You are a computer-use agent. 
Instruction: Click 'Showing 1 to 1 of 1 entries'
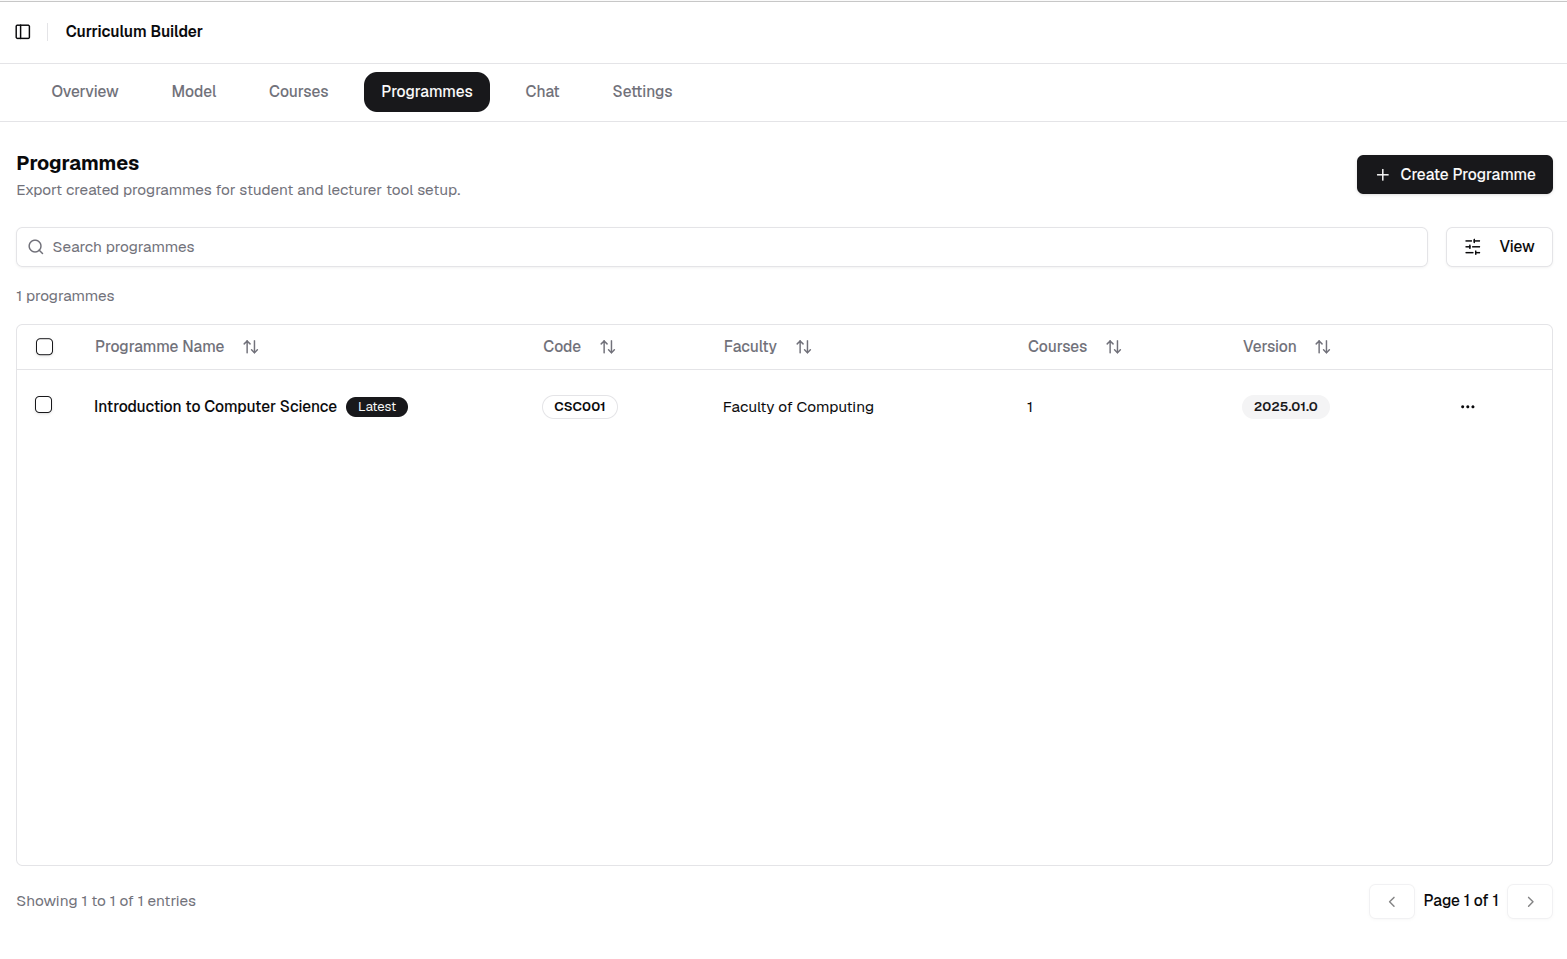106,901
